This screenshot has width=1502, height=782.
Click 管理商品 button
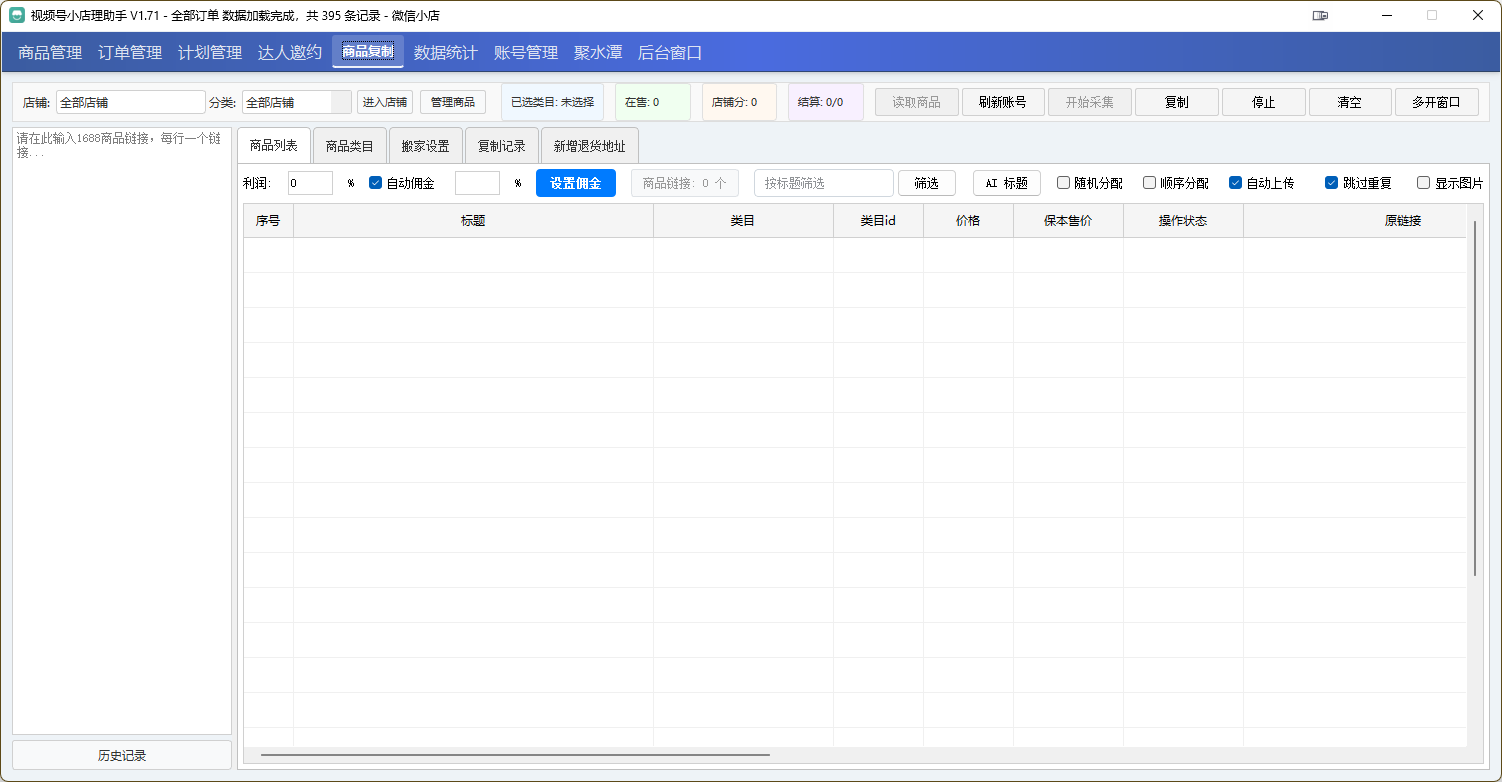point(453,102)
